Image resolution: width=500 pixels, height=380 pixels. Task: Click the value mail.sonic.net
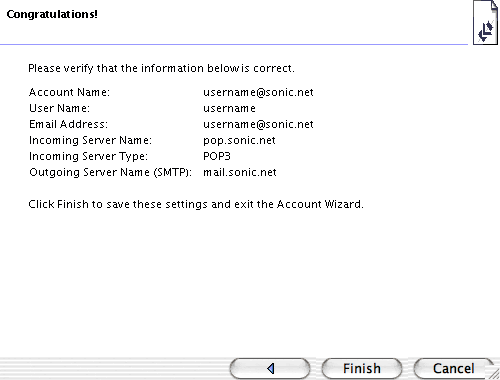point(240,172)
